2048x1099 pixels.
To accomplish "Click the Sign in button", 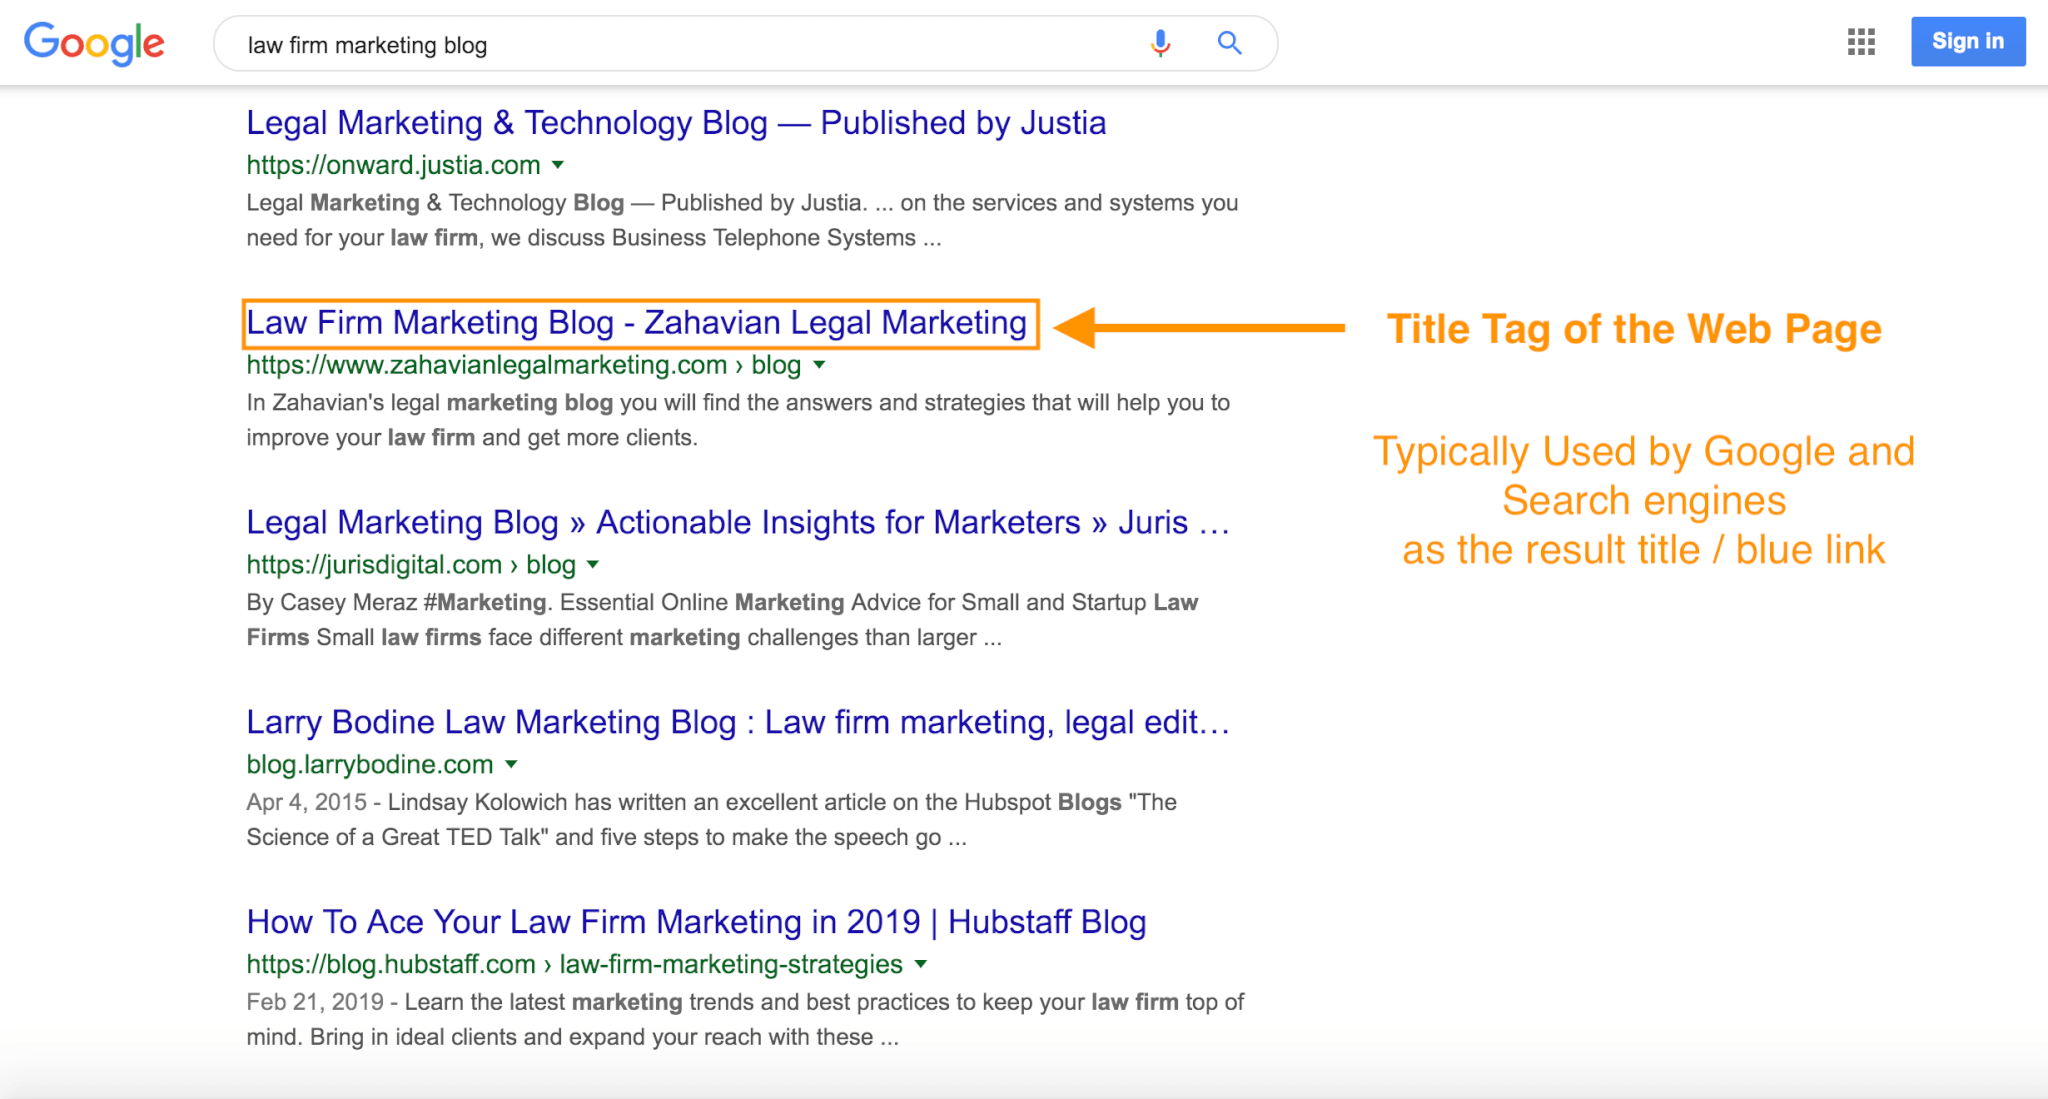I will (1967, 42).
